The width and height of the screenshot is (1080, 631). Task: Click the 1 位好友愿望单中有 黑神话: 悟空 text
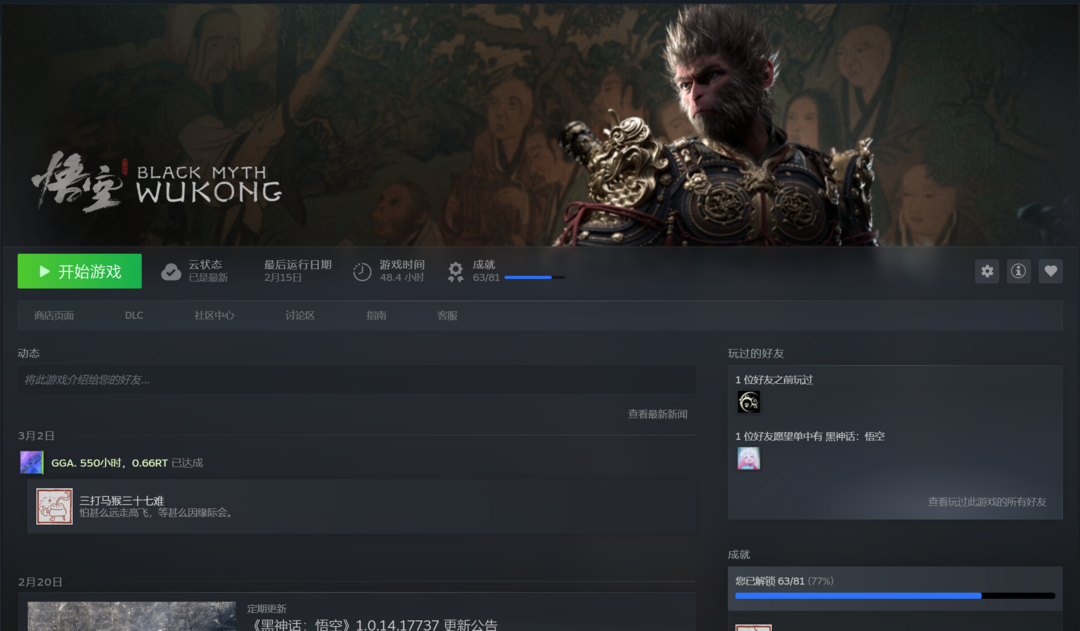pos(809,436)
